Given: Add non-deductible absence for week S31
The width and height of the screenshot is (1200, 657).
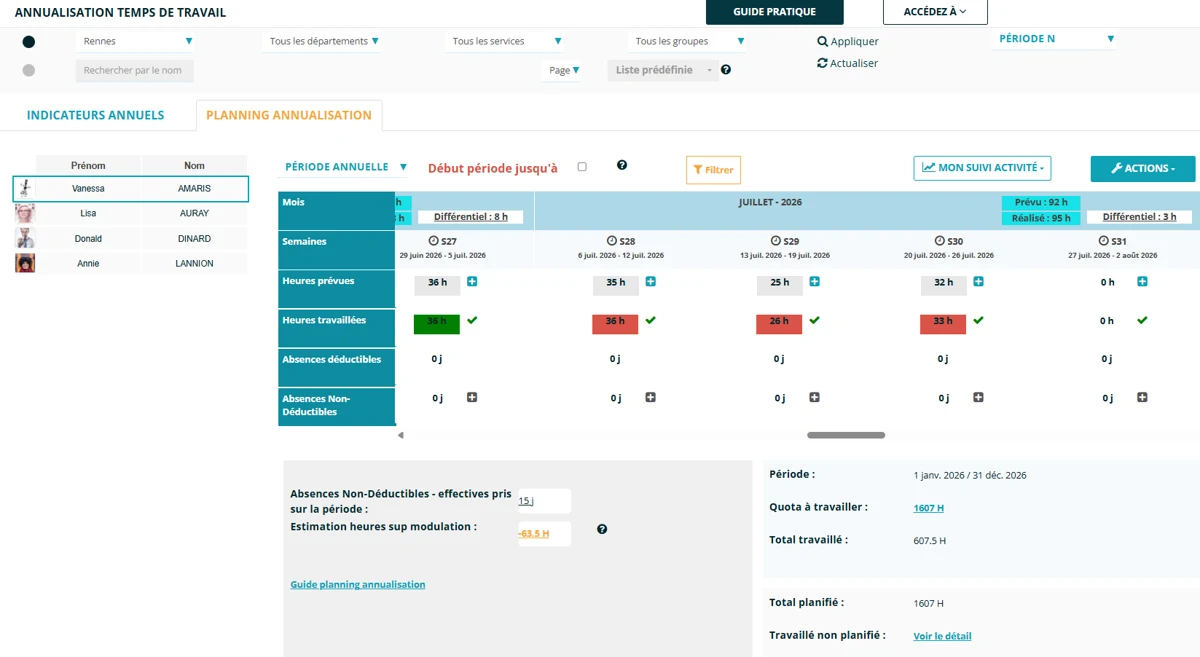Looking at the screenshot, I should tap(1142, 397).
